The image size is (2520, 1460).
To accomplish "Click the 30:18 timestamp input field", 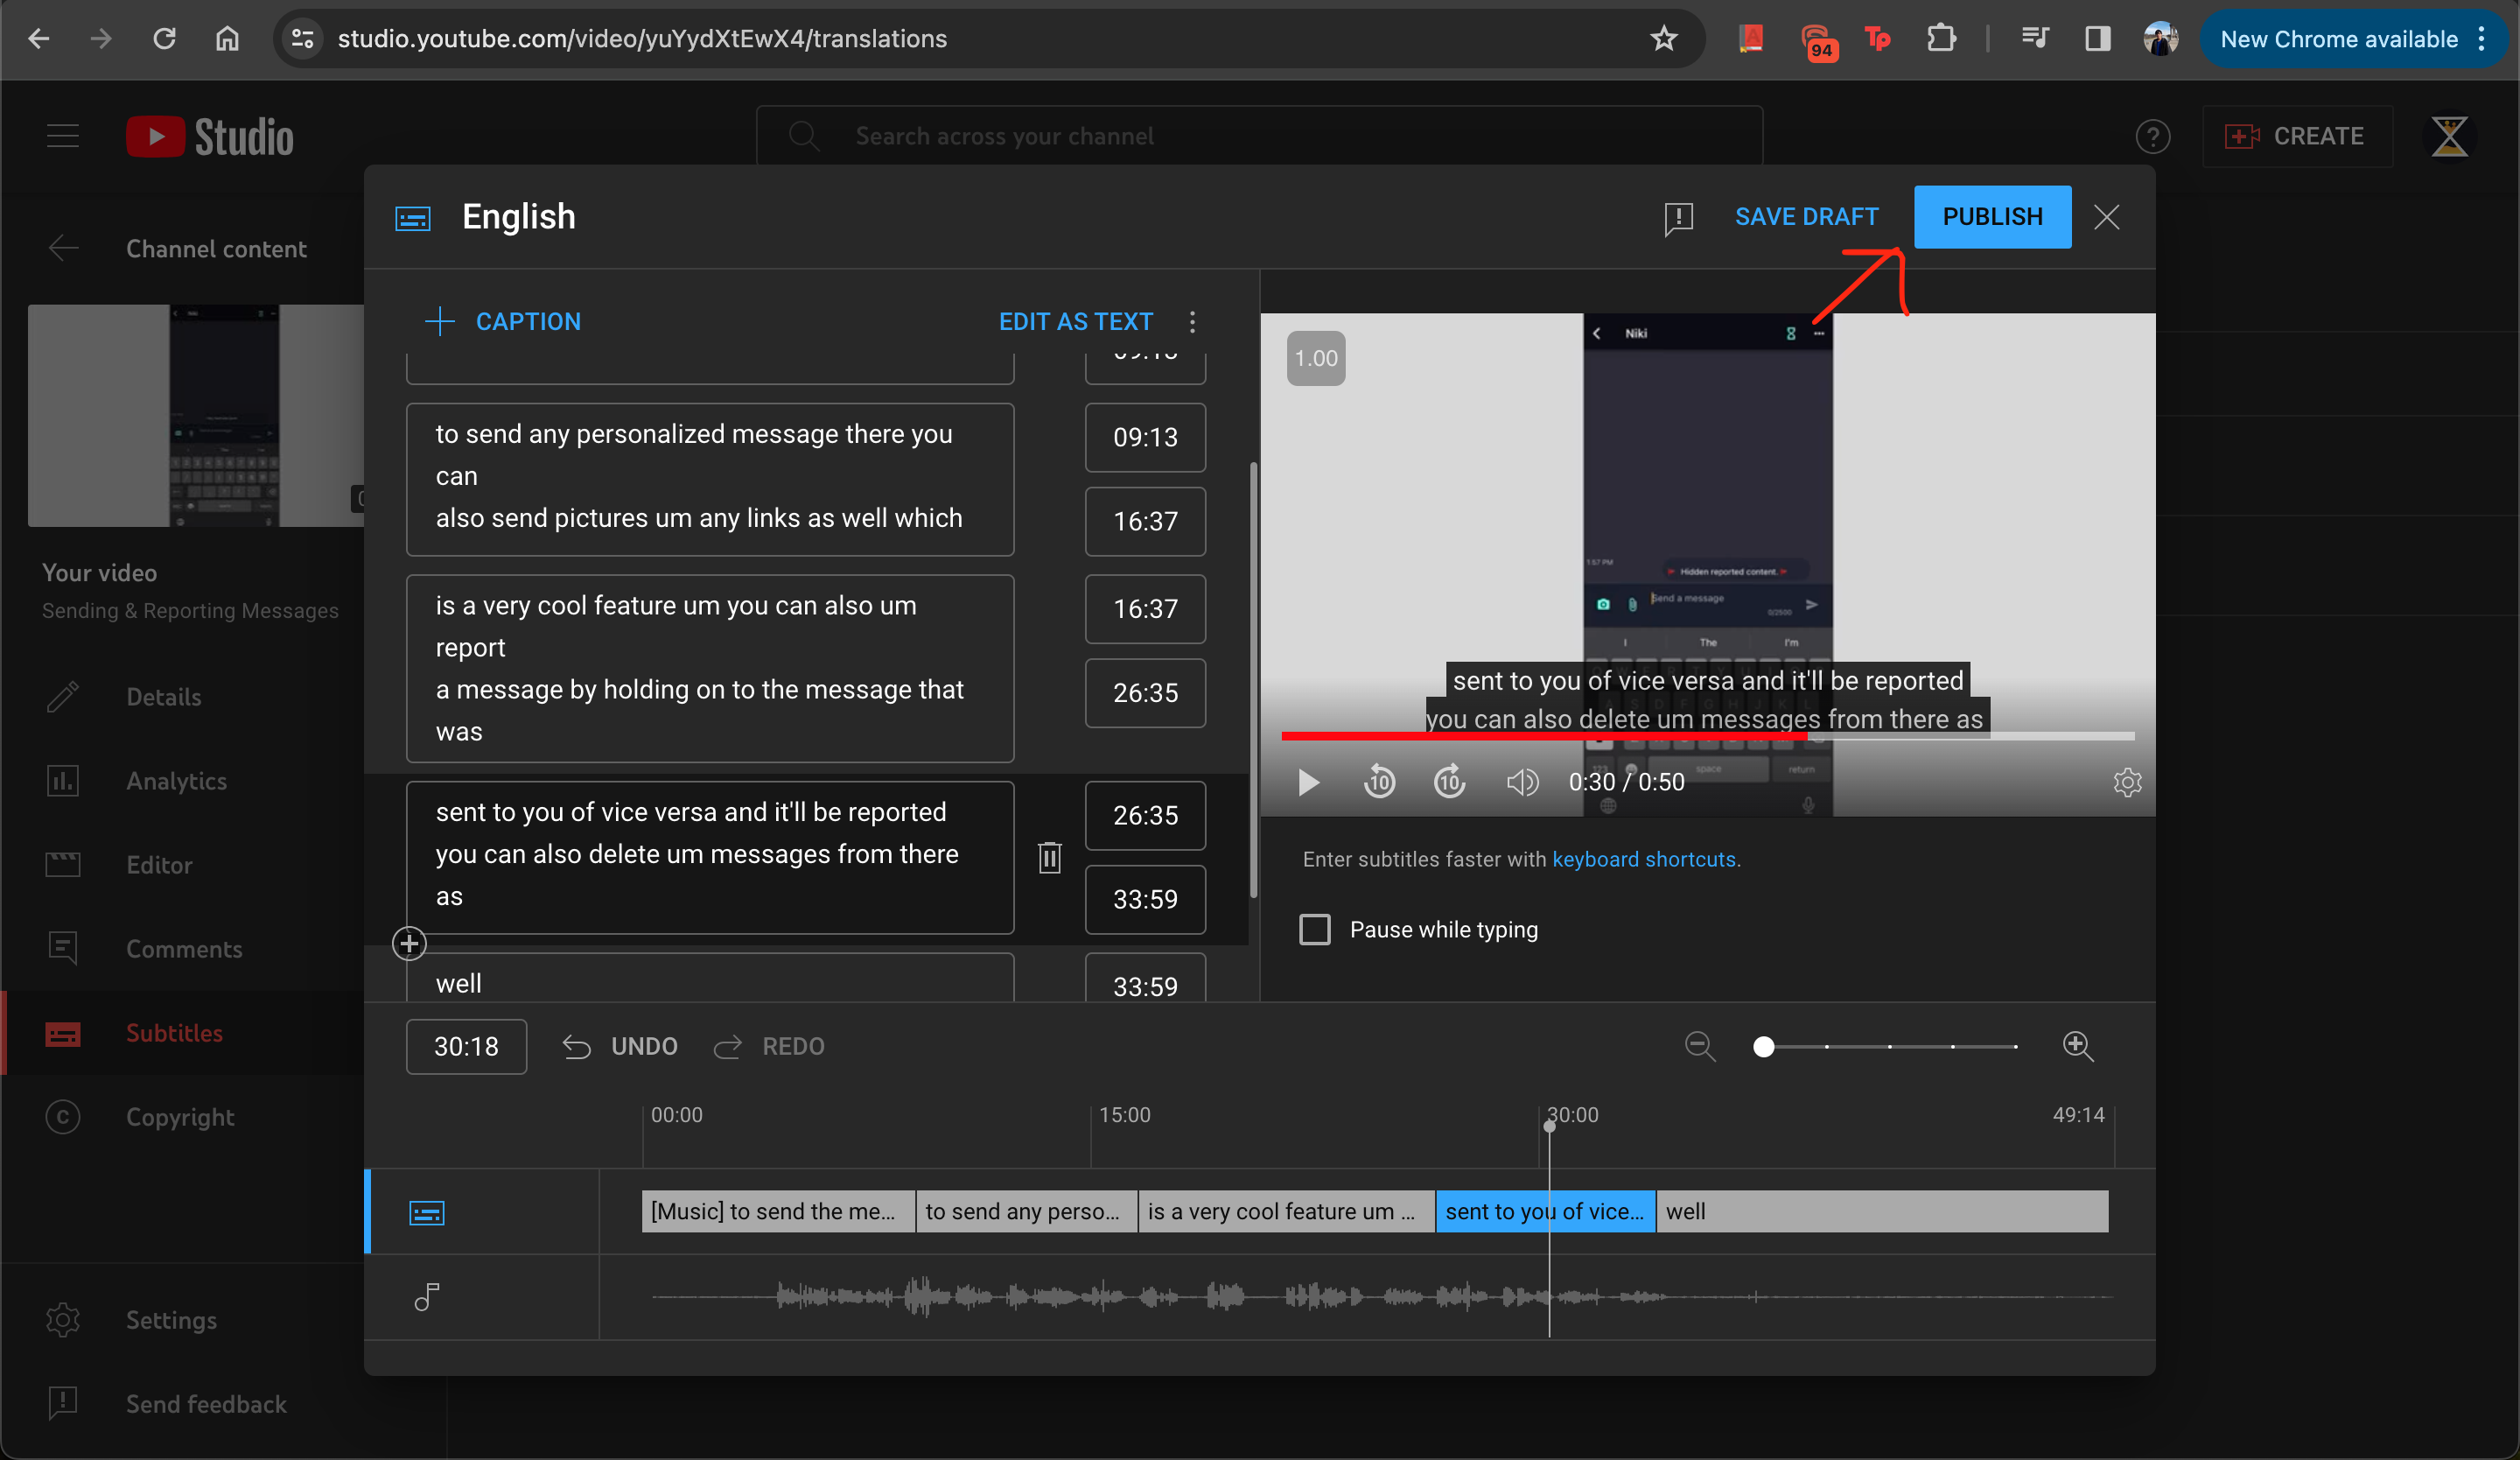I will [x=465, y=1044].
